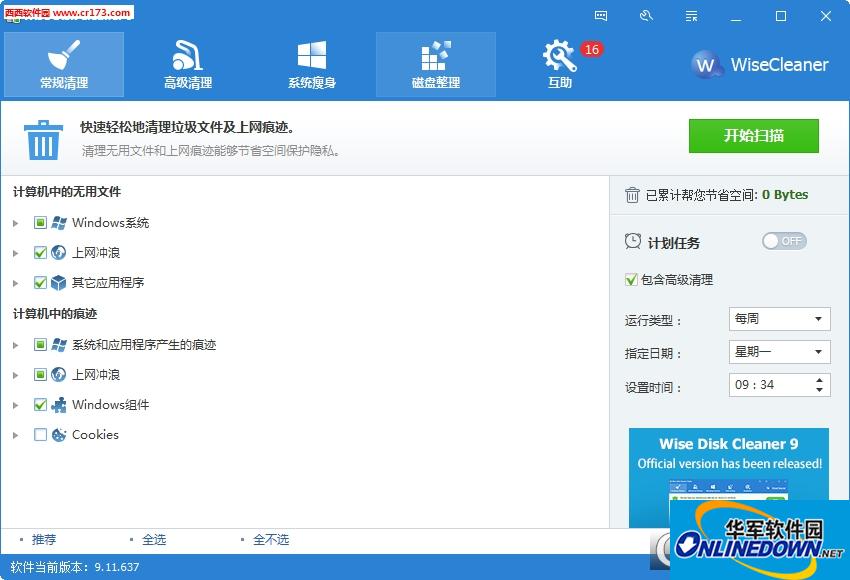Click the red 16 notification badge
This screenshot has width=850, height=580.
pos(591,49)
